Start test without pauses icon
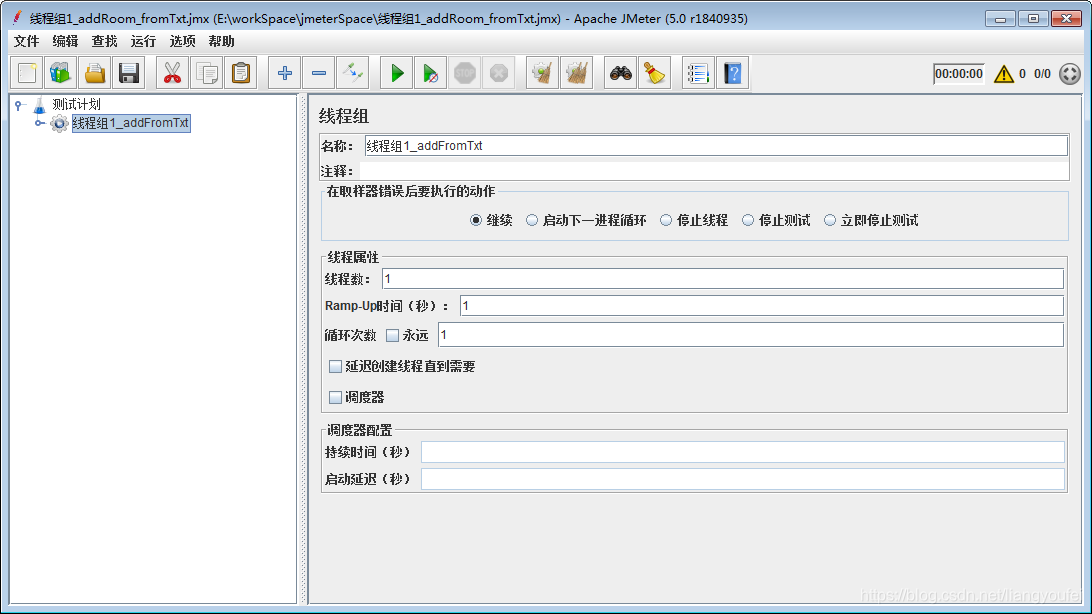Screen dimensions: 1092x614 pyautogui.click(x=430, y=73)
